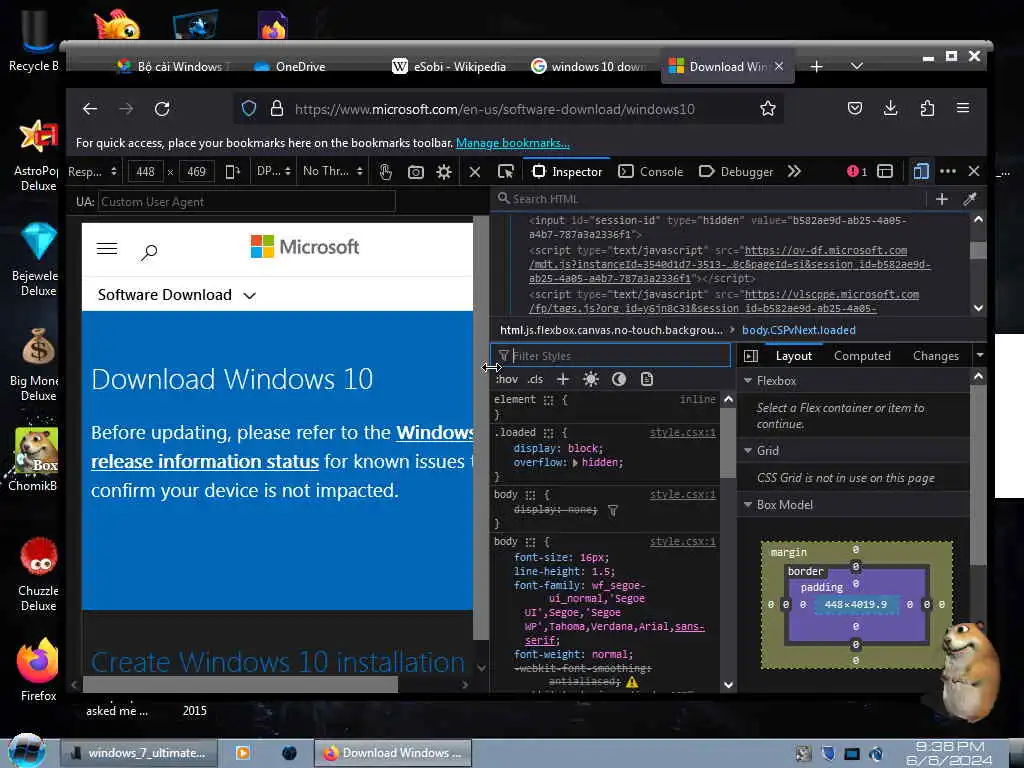Open release information status link
The image size is (1024, 768).
pos(205,462)
